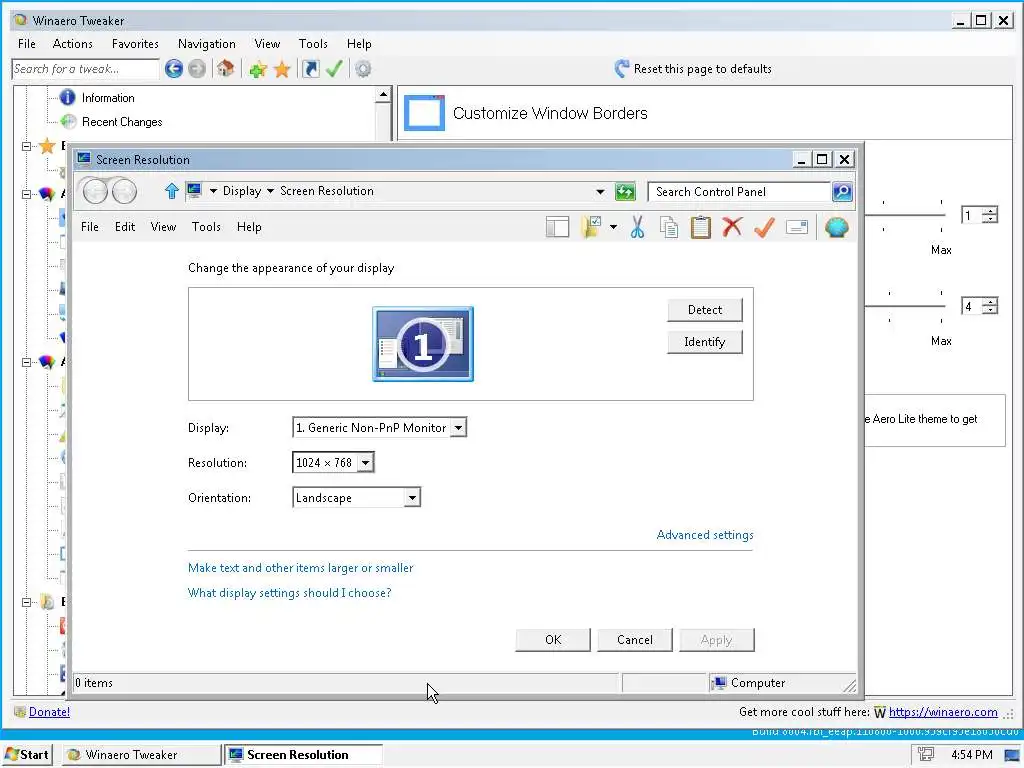1024x768 pixels.
Task: Collapse the tree node beside the star icon
Action: 26,146
